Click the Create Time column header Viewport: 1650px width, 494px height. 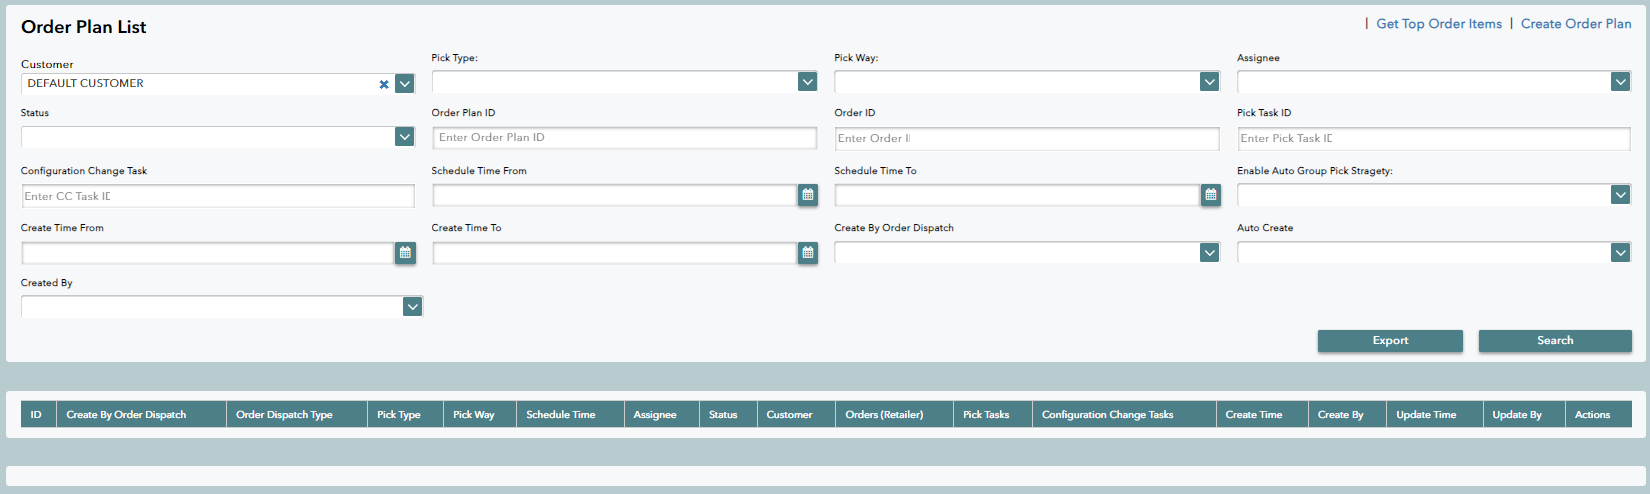1262,414
